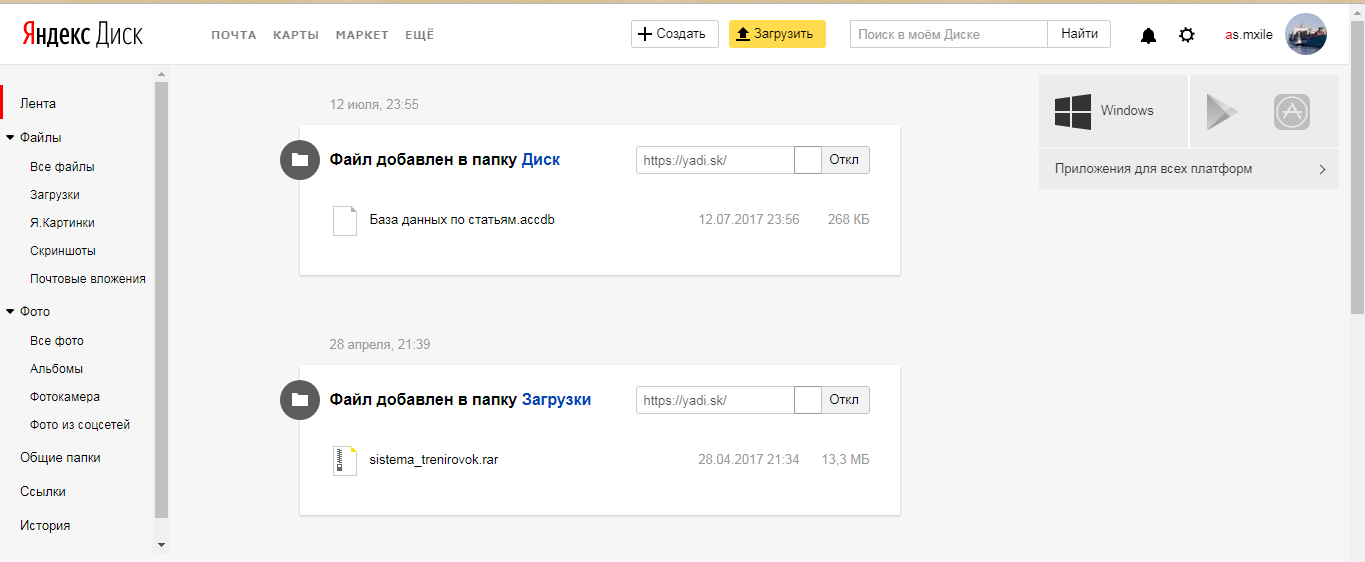Open the Google Play app icon
This screenshot has width=1365, height=562.
point(1222,111)
